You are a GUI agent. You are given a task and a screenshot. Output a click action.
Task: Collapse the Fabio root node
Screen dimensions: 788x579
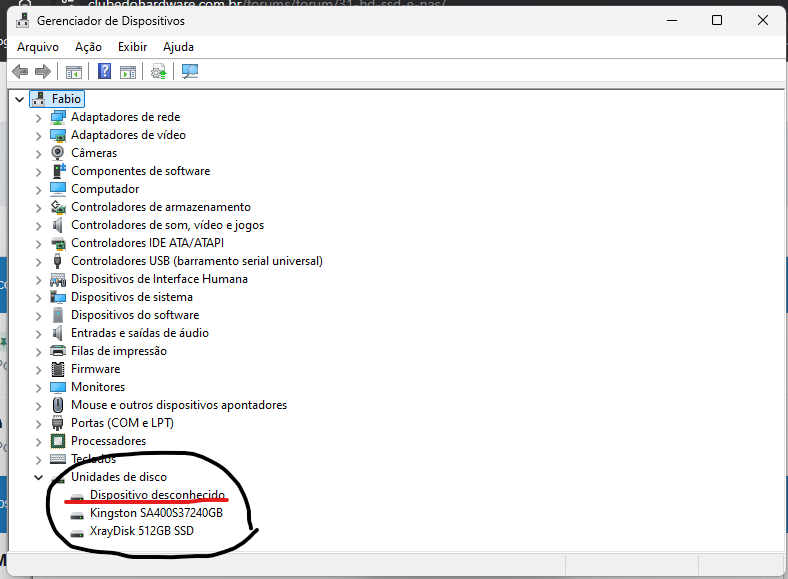(x=20, y=99)
